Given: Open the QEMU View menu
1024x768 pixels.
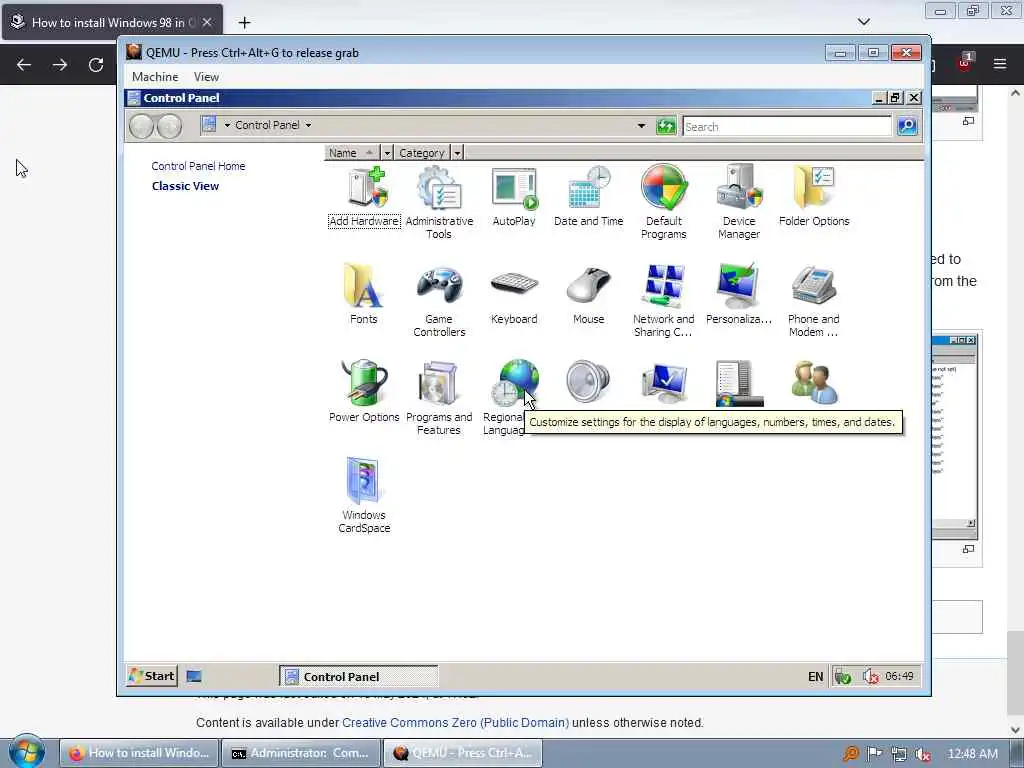Looking at the screenshot, I should (x=206, y=76).
